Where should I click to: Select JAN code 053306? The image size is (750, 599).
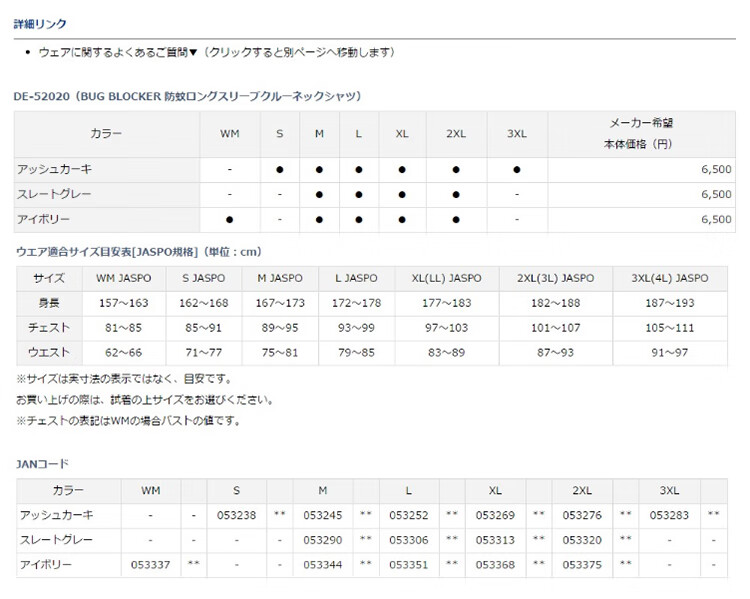pyautogui.click(x=409, y=540)
